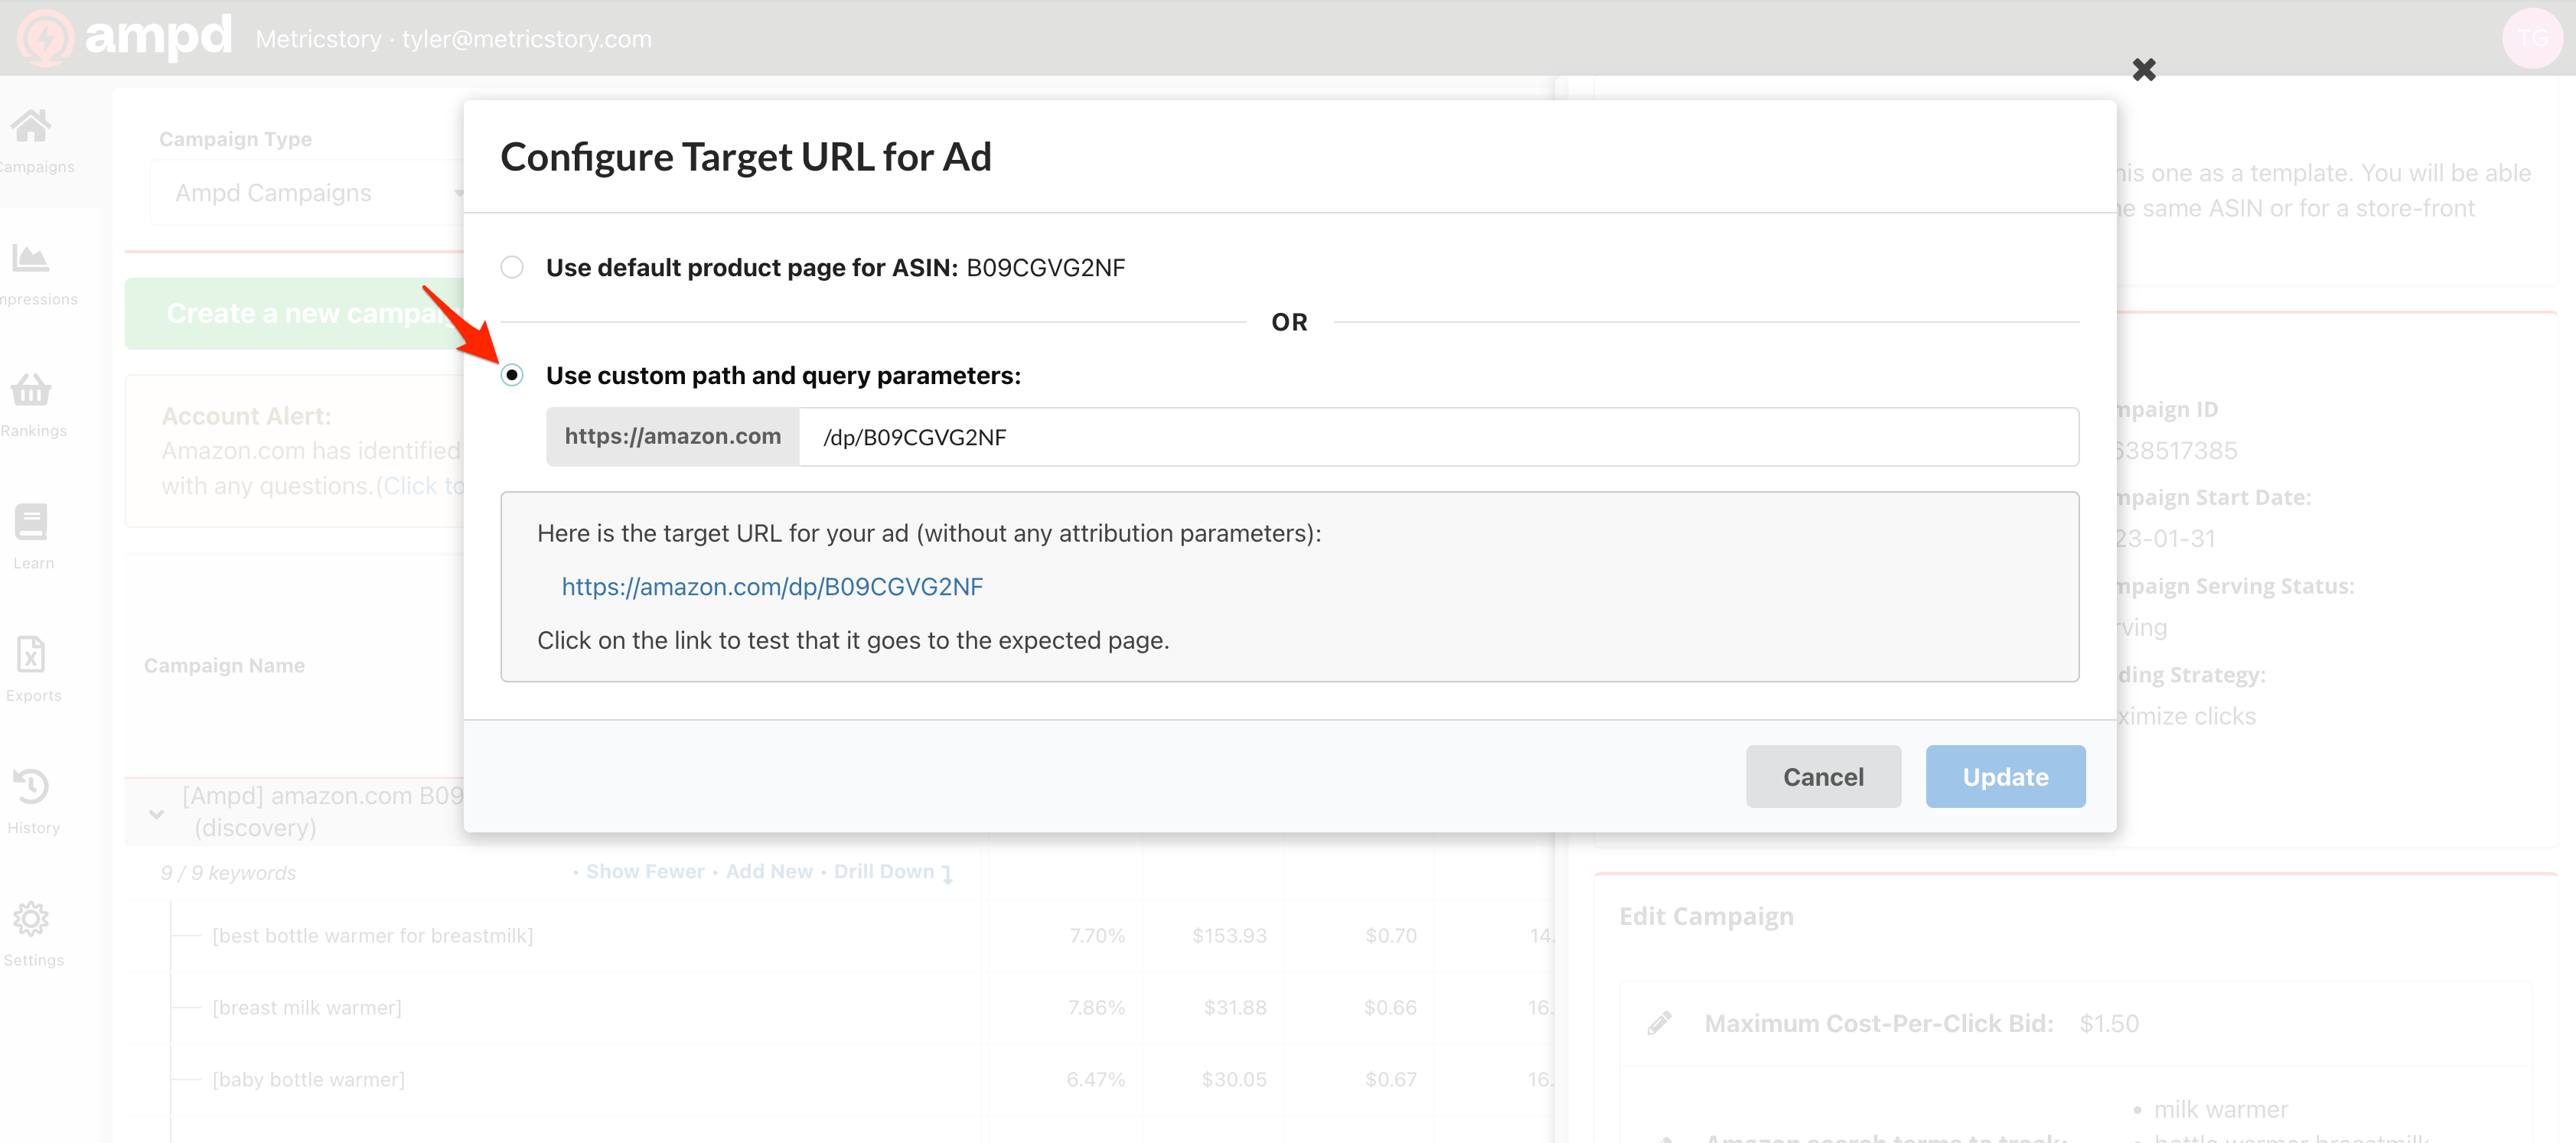The height and width of the screenshot is (1143, 2576).
Task: Click the Update button
Action: tap(2005, 776)
